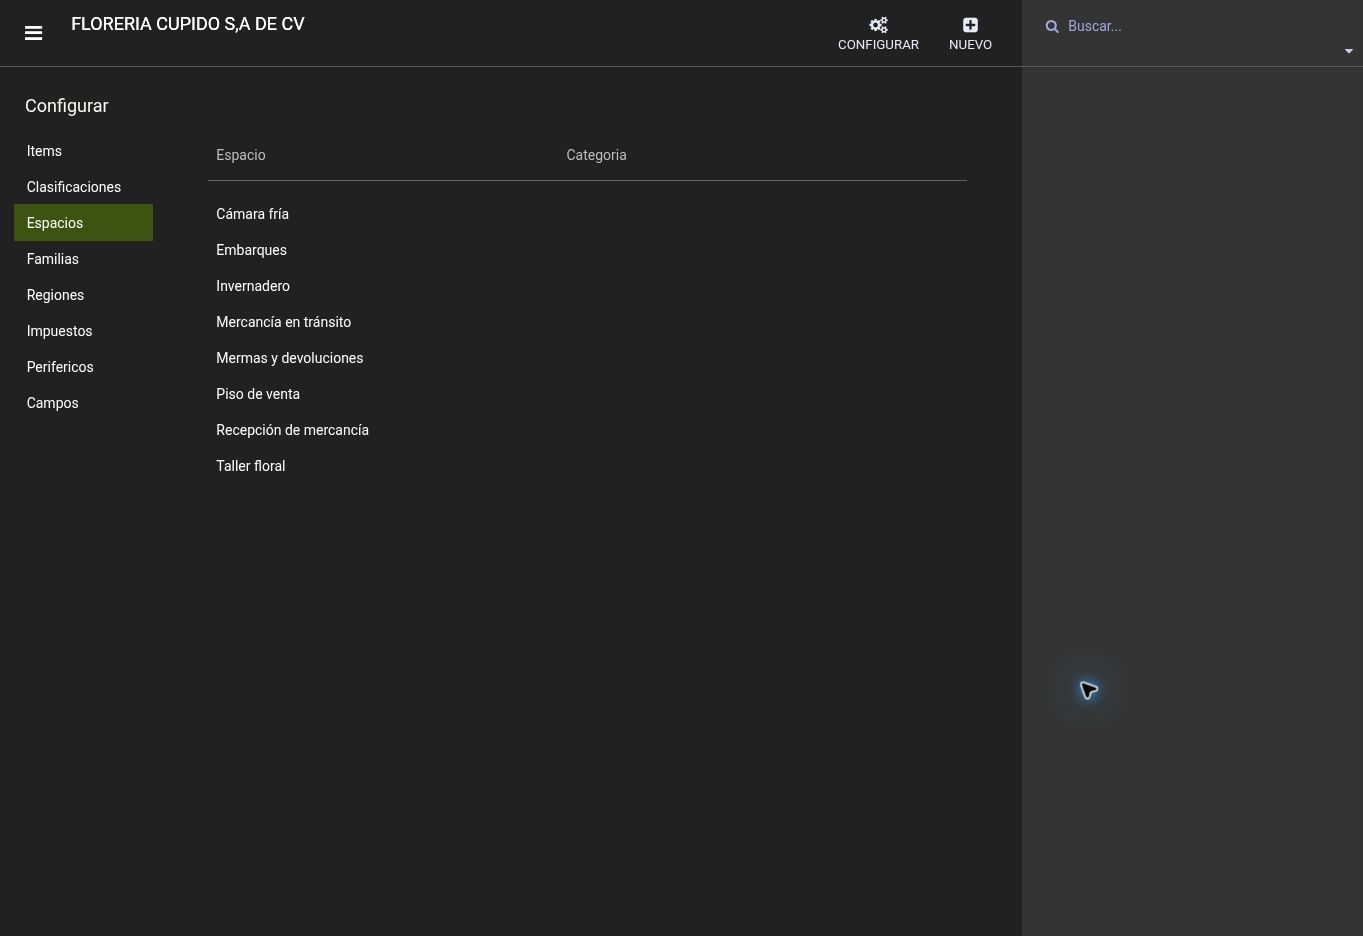
Task: Click the CONFIGURAR gears icon
Action: [878, 25]
